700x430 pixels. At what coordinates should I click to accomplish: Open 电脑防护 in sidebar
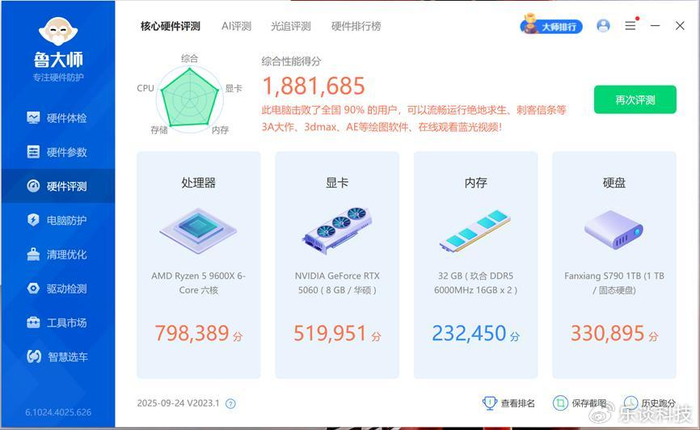point(57,220)
